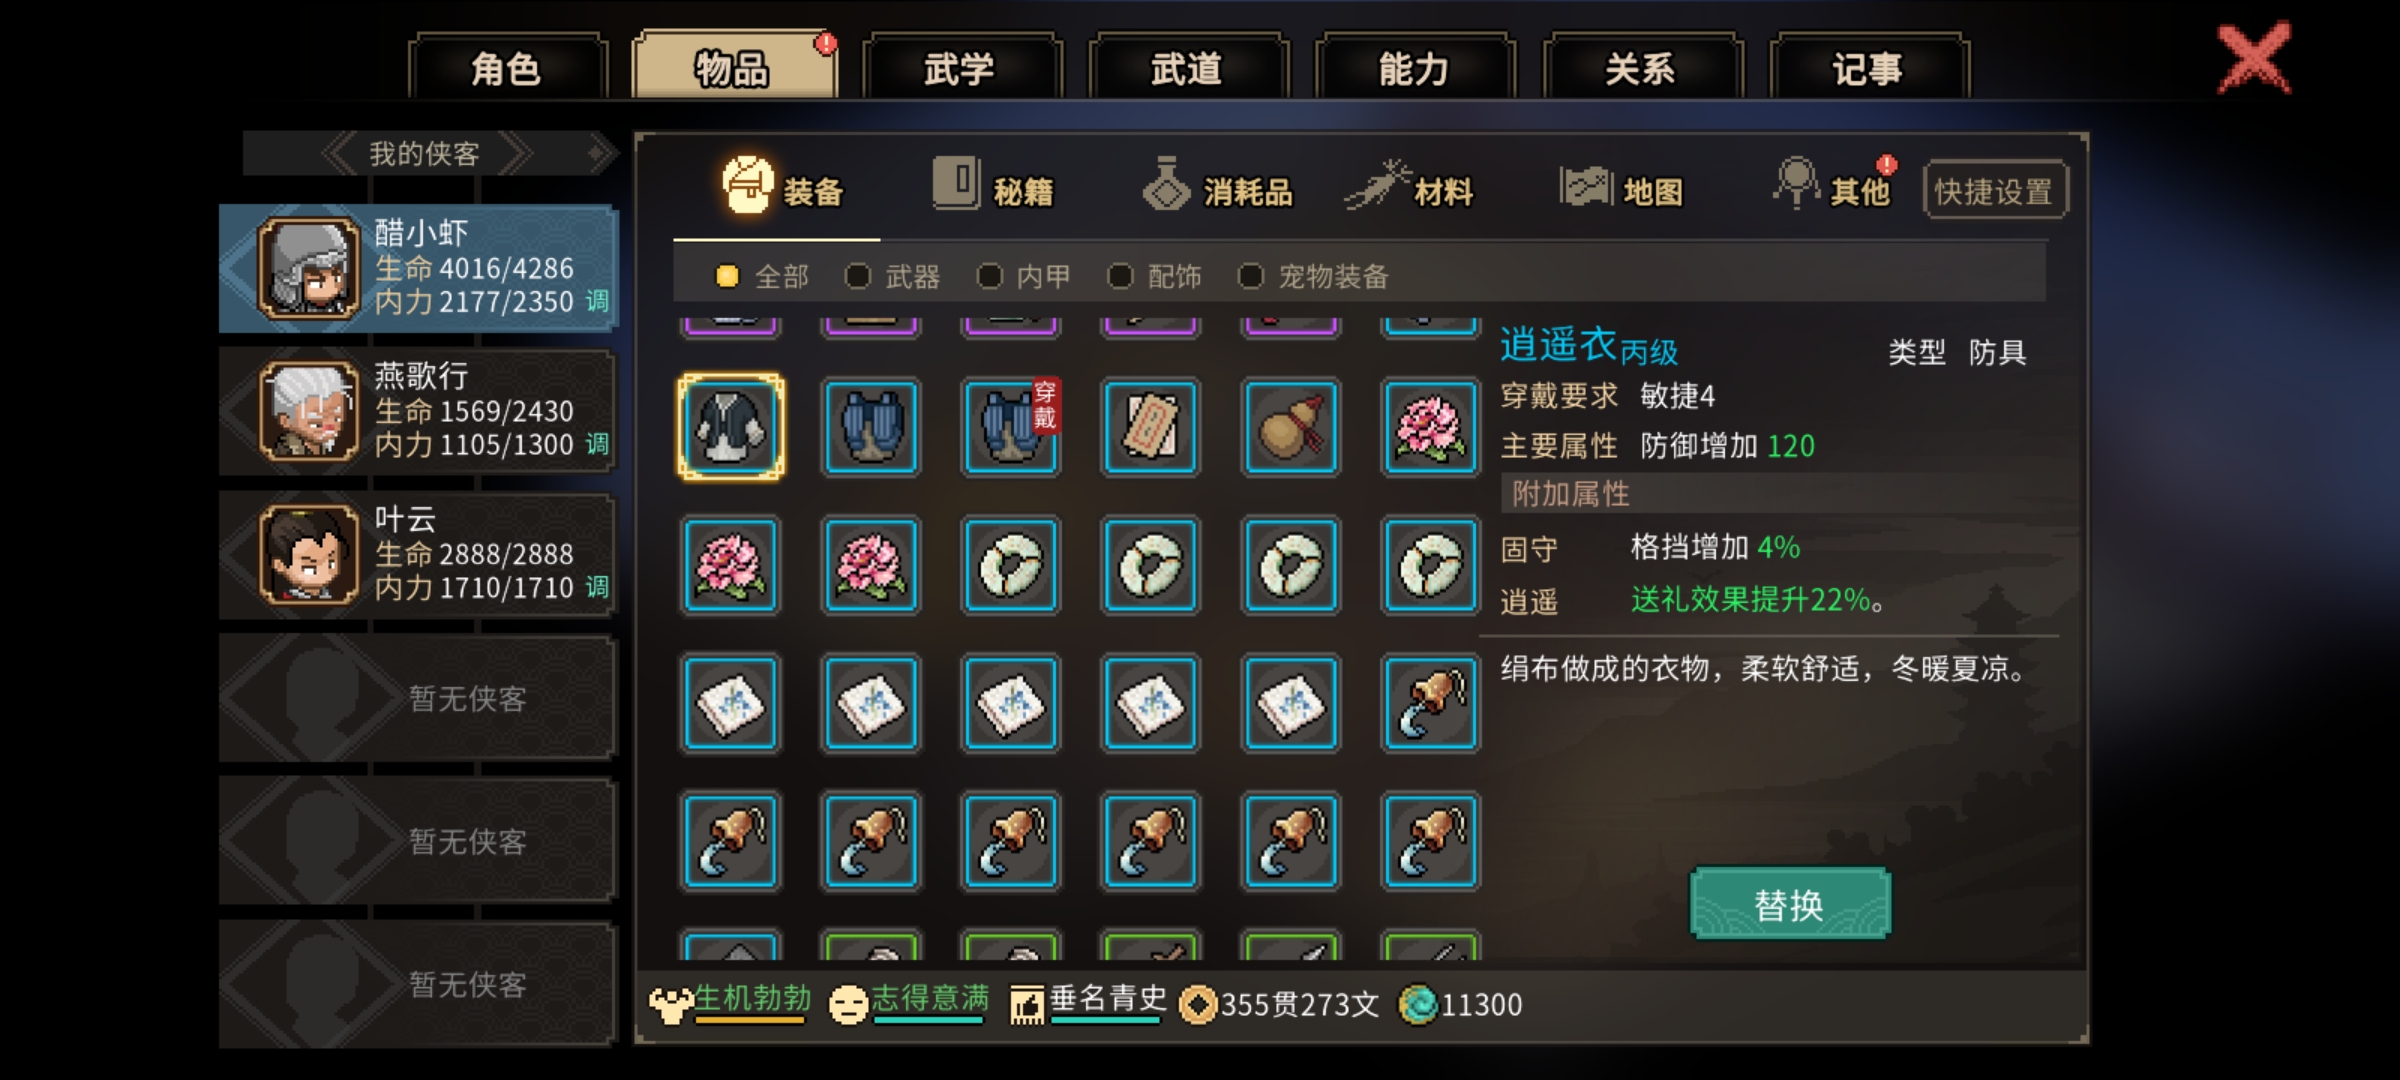Open the 地图 map category icon
Viewport: 2400px width, 1080px height.
[1586, 186]
